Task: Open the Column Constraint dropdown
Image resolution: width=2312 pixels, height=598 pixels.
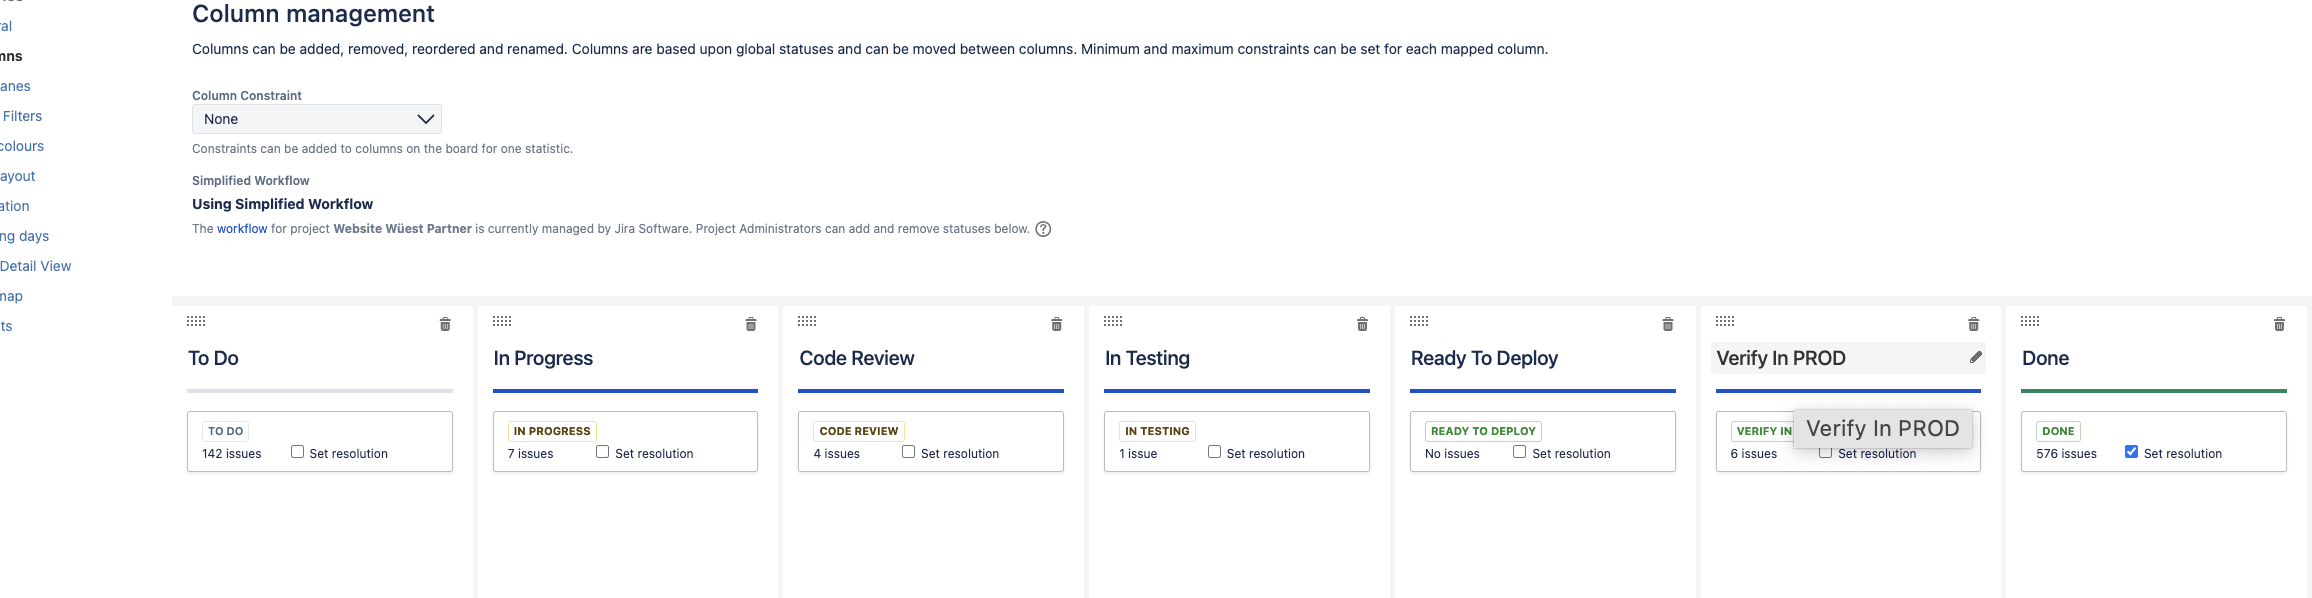Action: (317, 119)
